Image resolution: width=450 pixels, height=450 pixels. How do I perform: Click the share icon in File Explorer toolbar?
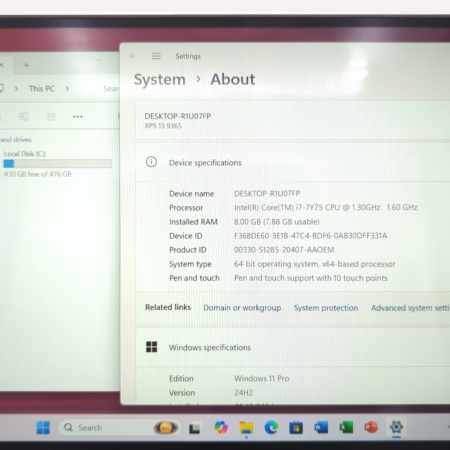pyautogui.click(x=51, y=116)
